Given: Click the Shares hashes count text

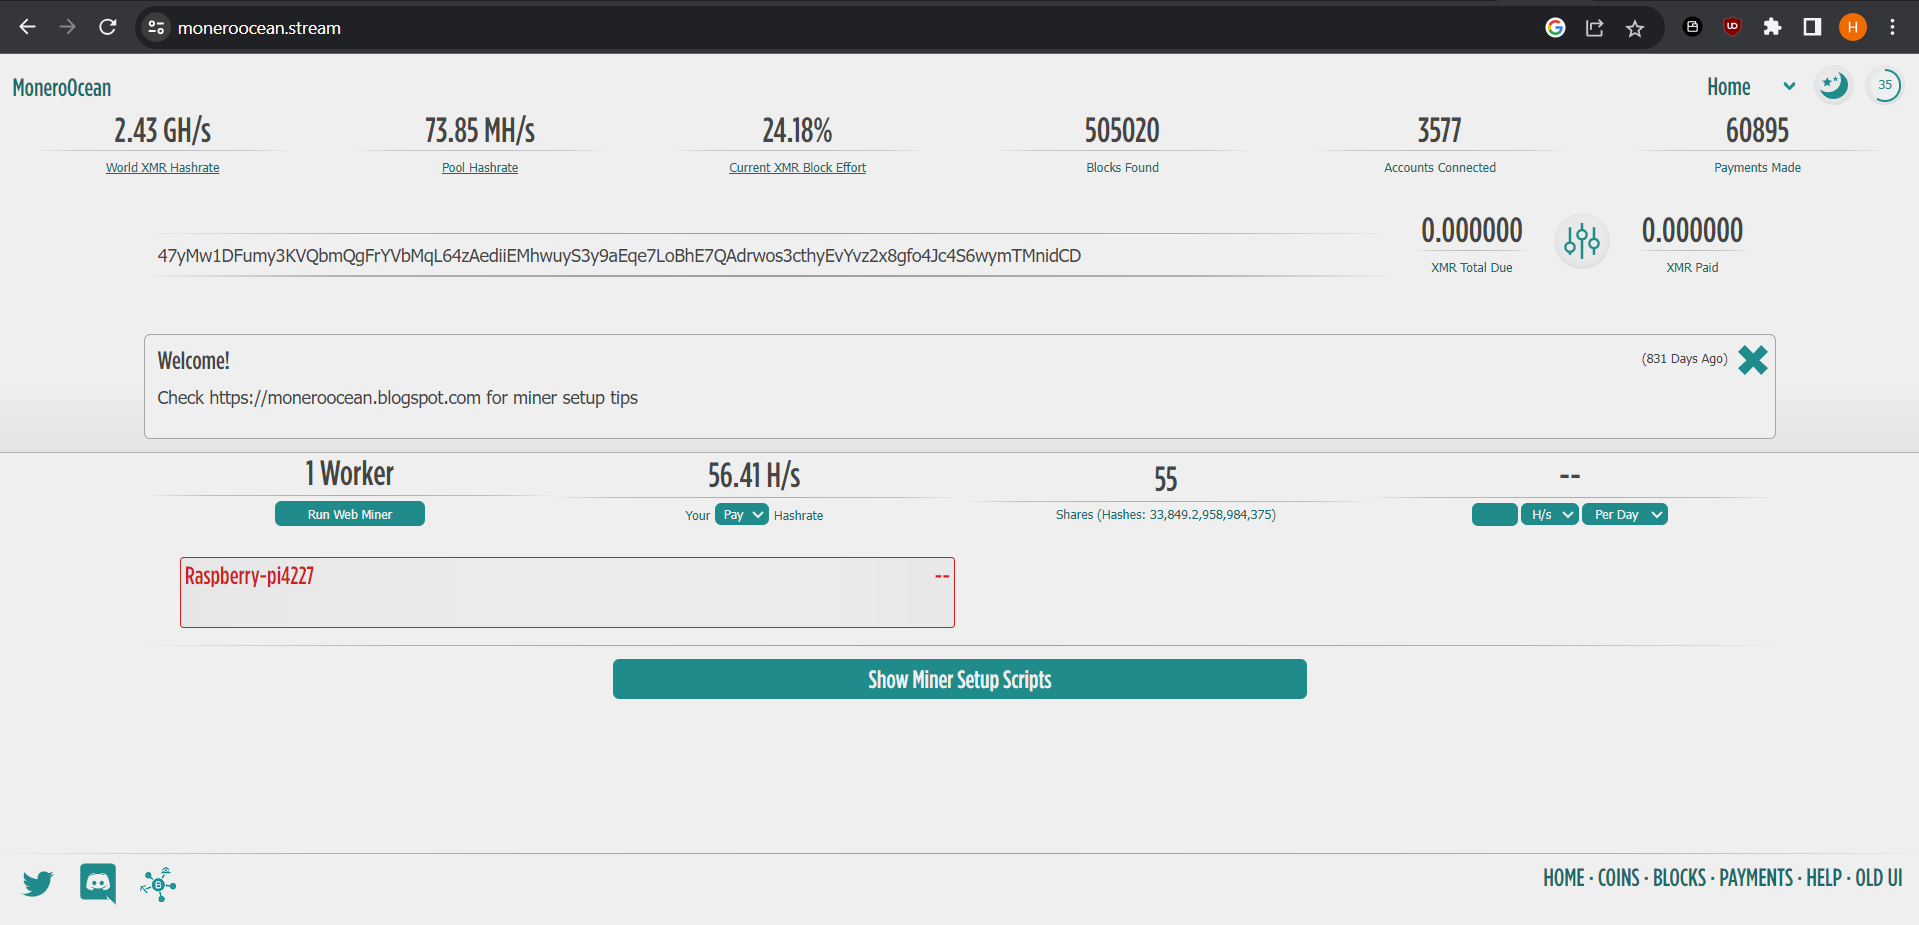Looking at the screenshot, I should 1166,515.
